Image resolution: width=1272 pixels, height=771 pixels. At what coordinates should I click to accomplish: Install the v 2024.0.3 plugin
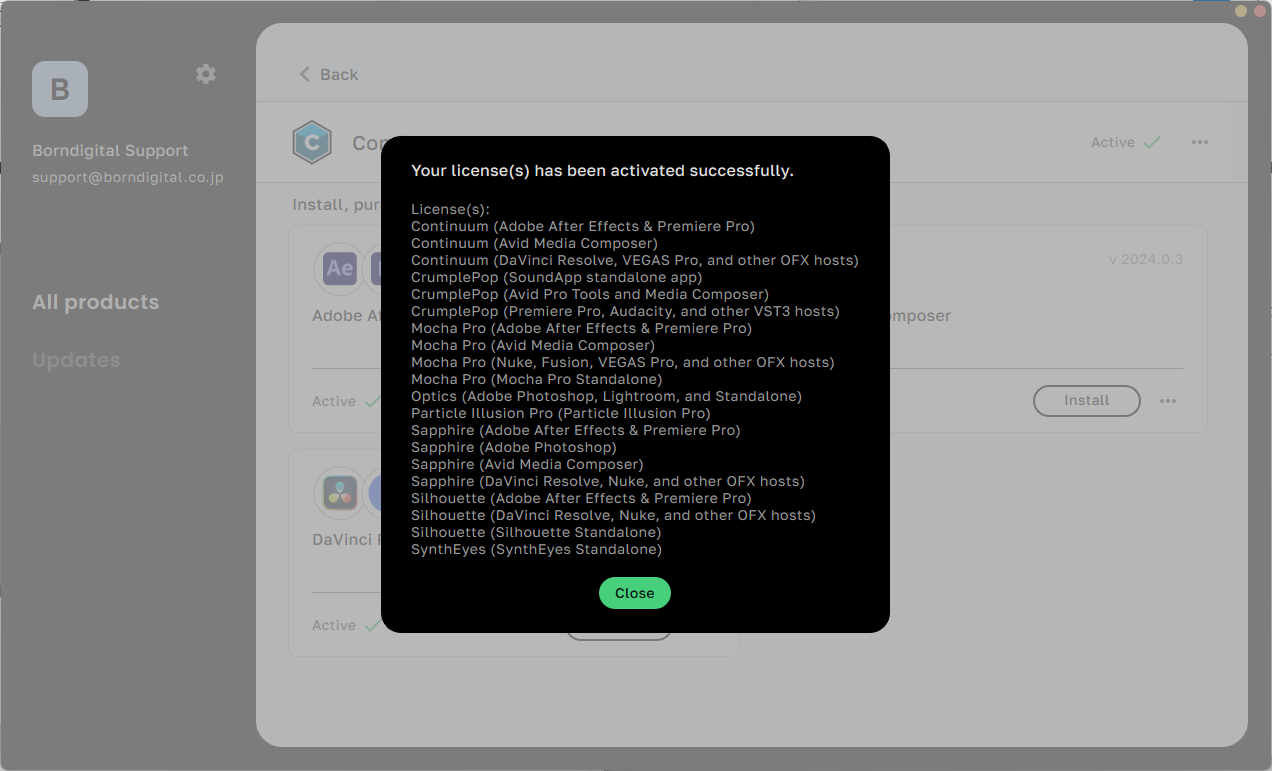pyautogui.click(x=1086, y=401)
